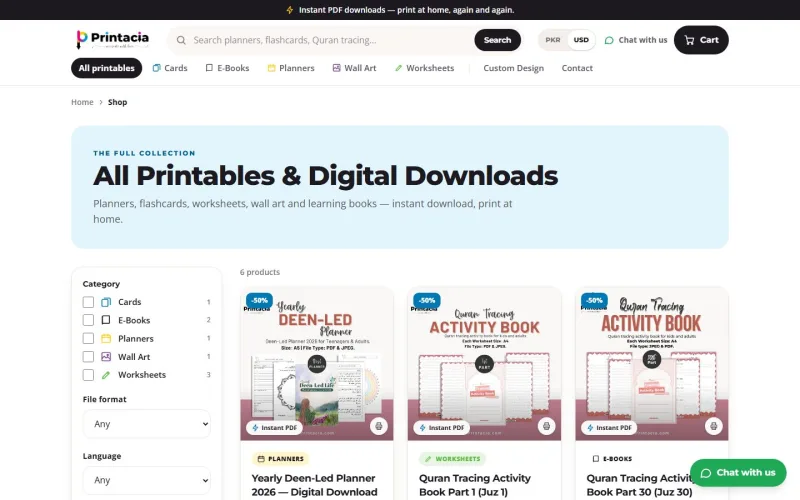The width and height of the screenshot is (800, 500).
Task: Open Juz 1 Activity Book product image
Action: point(484,364)
